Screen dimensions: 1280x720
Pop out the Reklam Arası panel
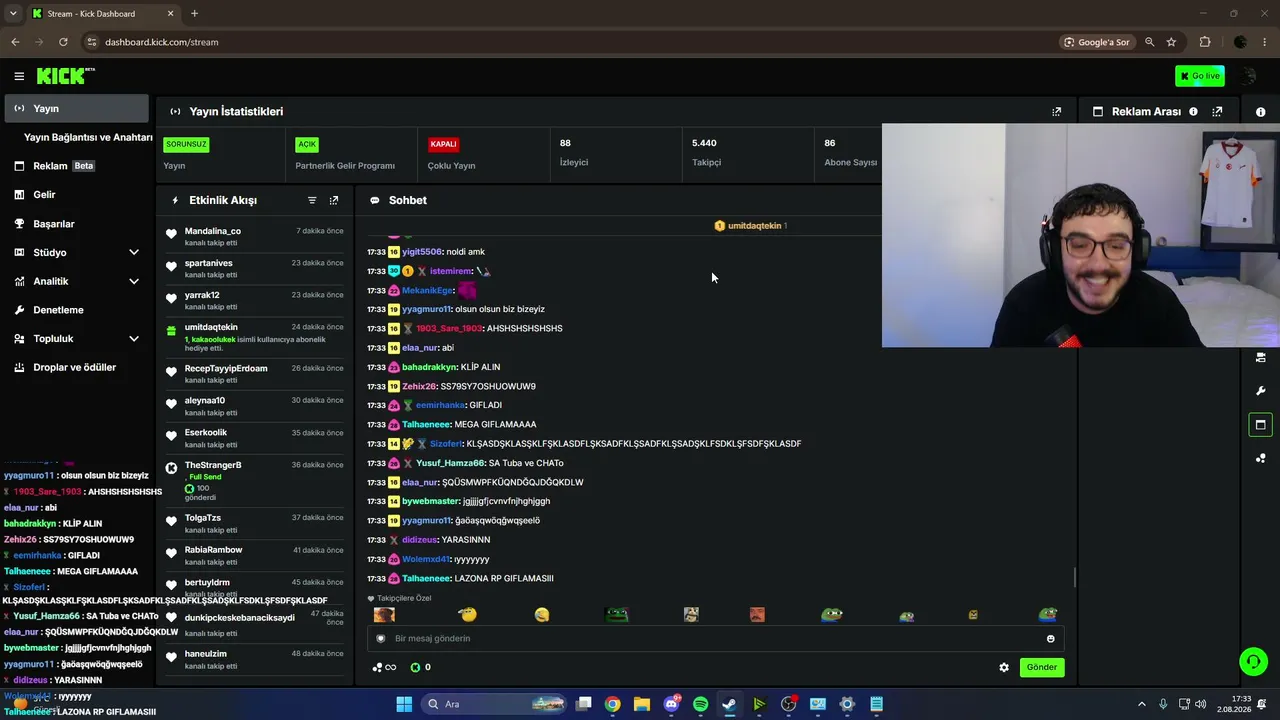point(1217,112)
